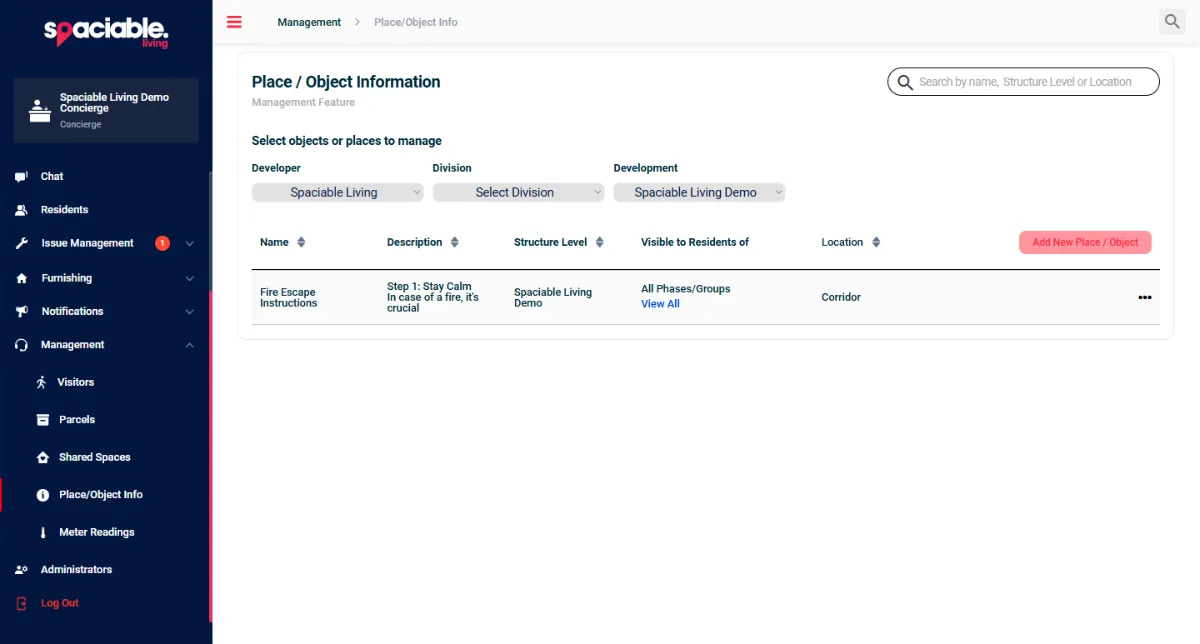Click the Furnishing house icon
This screenshot has height=644, width=1200.
tap(21, 278)
